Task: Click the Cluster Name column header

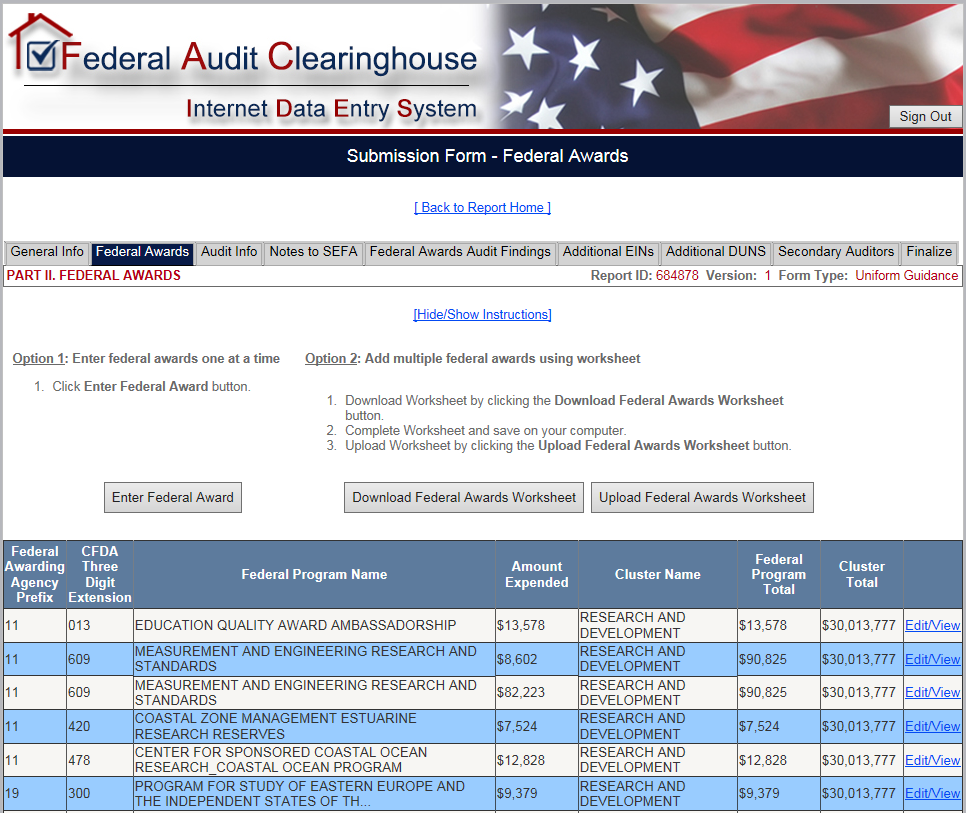Action: coord(657,575)
